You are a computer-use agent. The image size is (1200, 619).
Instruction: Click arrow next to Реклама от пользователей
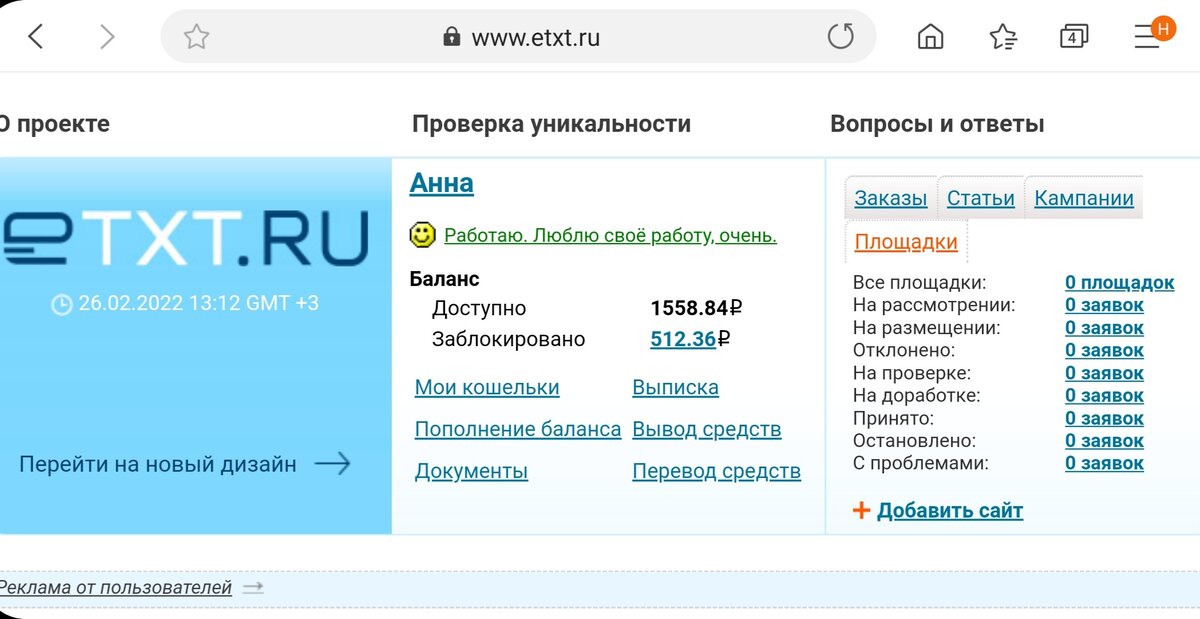tap(253, 588)
